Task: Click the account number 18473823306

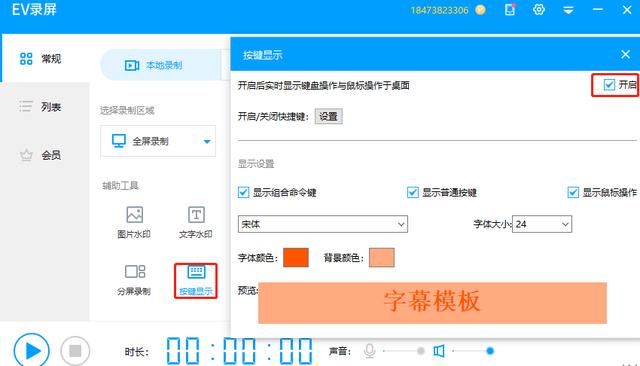Action: tap(439, 10)
